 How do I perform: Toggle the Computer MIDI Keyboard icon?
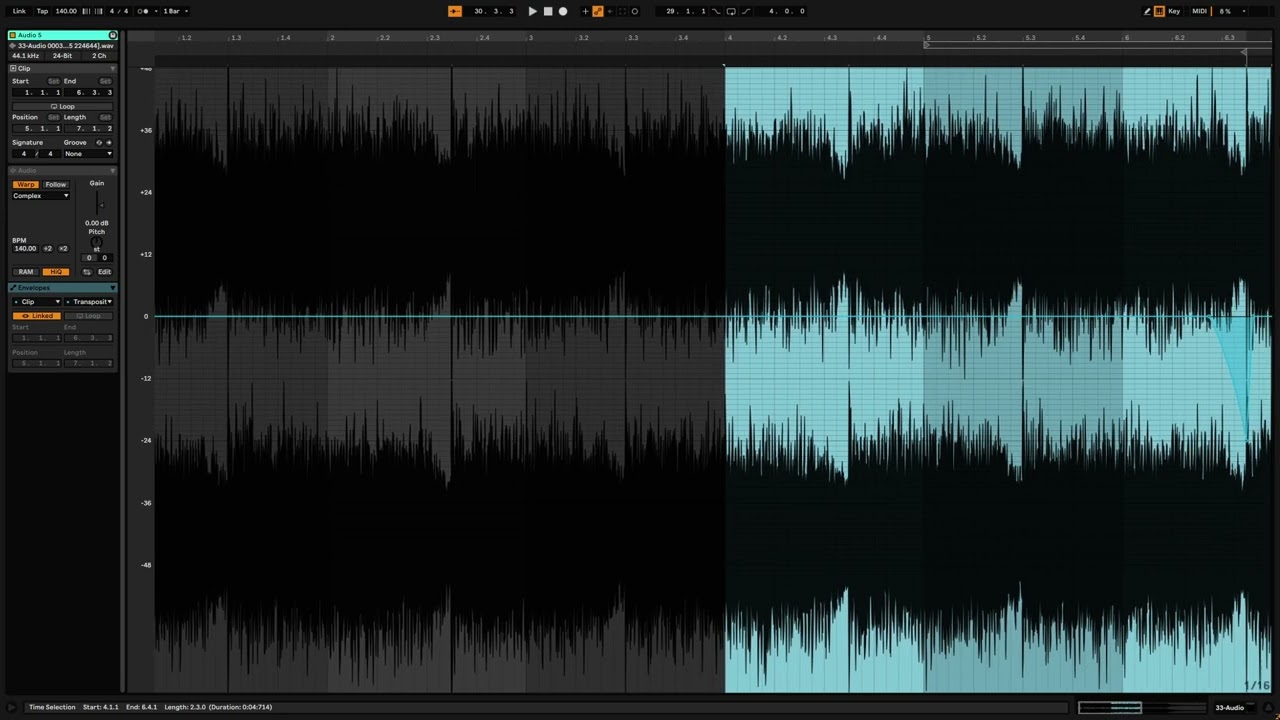click(1159, 11)
